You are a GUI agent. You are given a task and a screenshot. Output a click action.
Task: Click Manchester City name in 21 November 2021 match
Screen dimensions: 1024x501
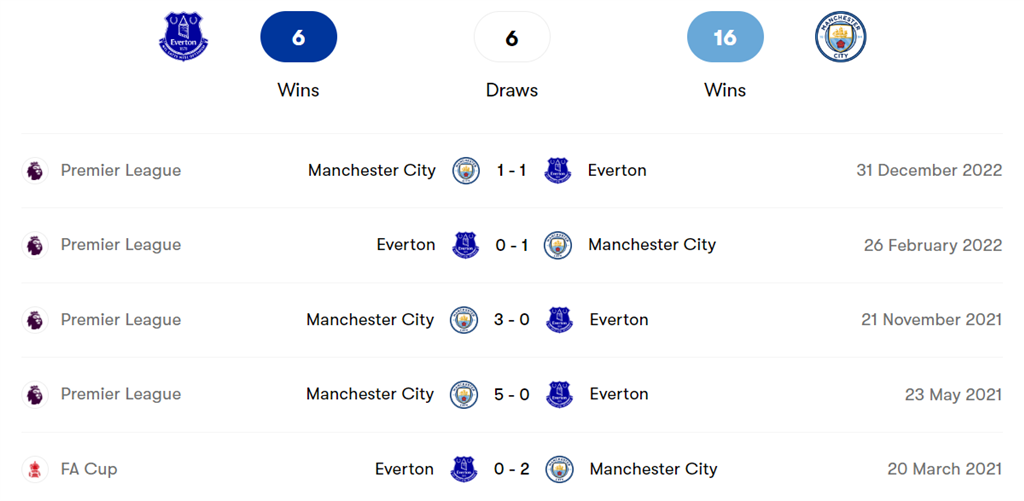point(370,320)
